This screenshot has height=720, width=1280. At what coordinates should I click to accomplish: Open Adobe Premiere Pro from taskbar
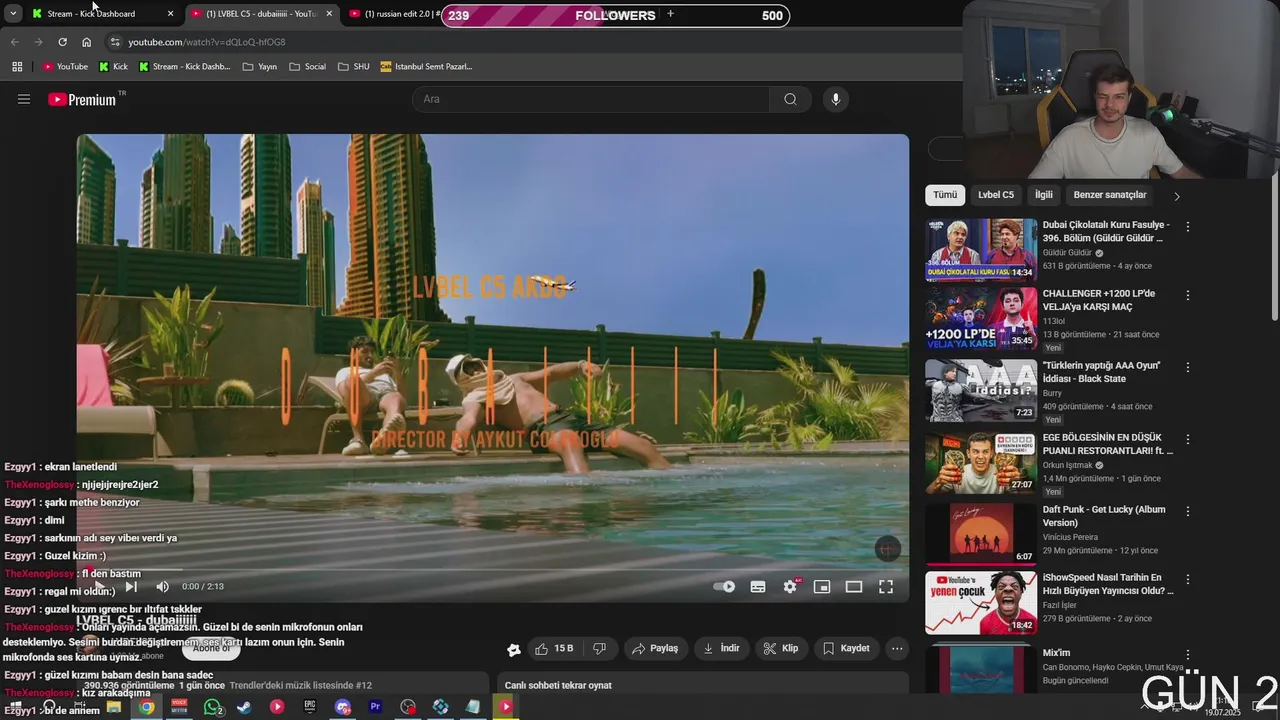tap(375, 707)
